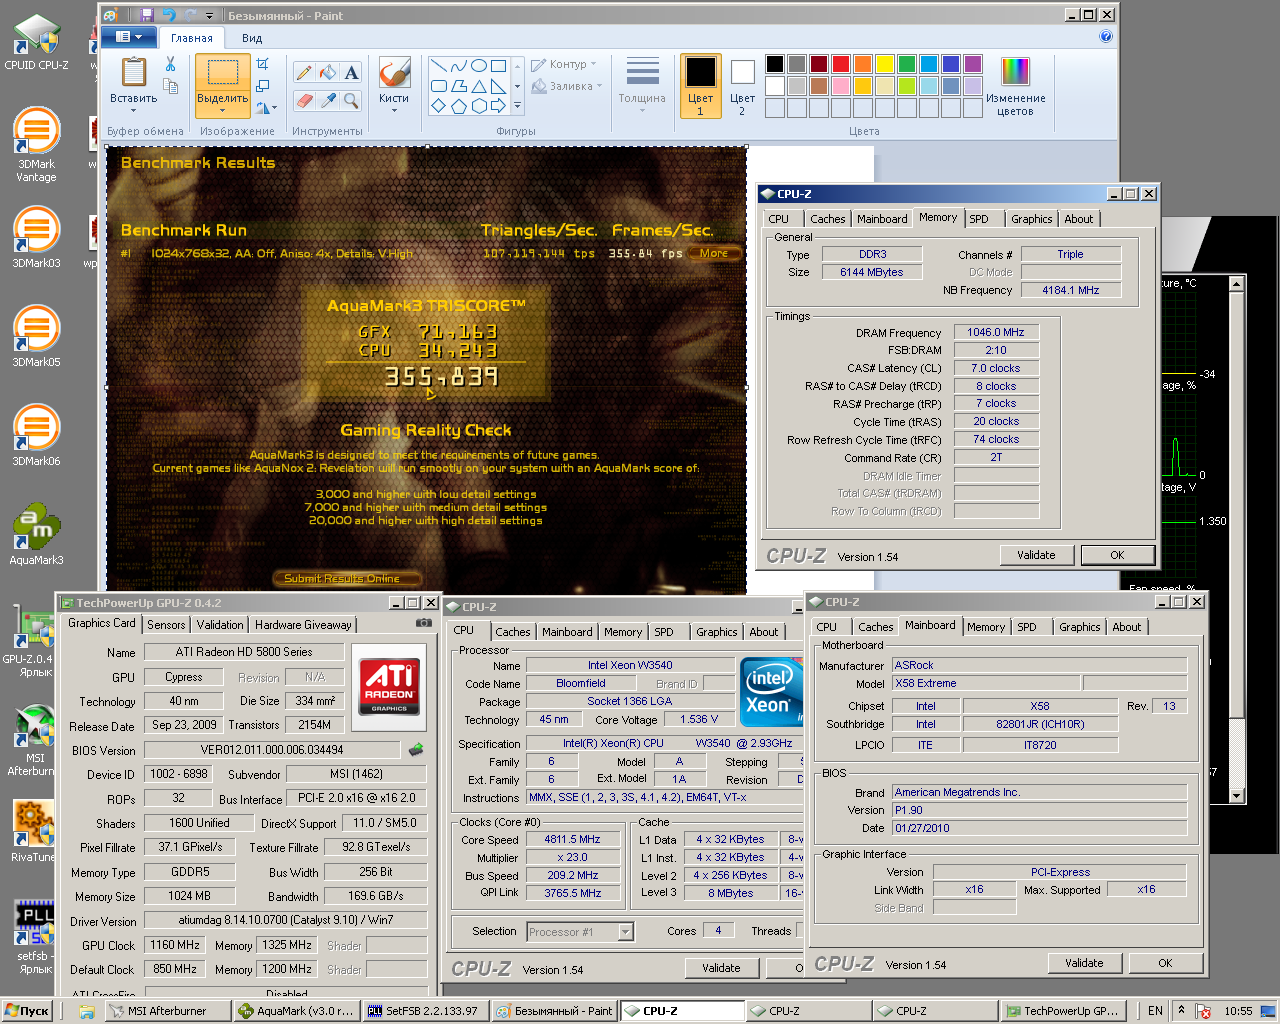Screen dimensions: 1280x1024
Task: Select the Text tool in Paint
Action: click(351, 72)
